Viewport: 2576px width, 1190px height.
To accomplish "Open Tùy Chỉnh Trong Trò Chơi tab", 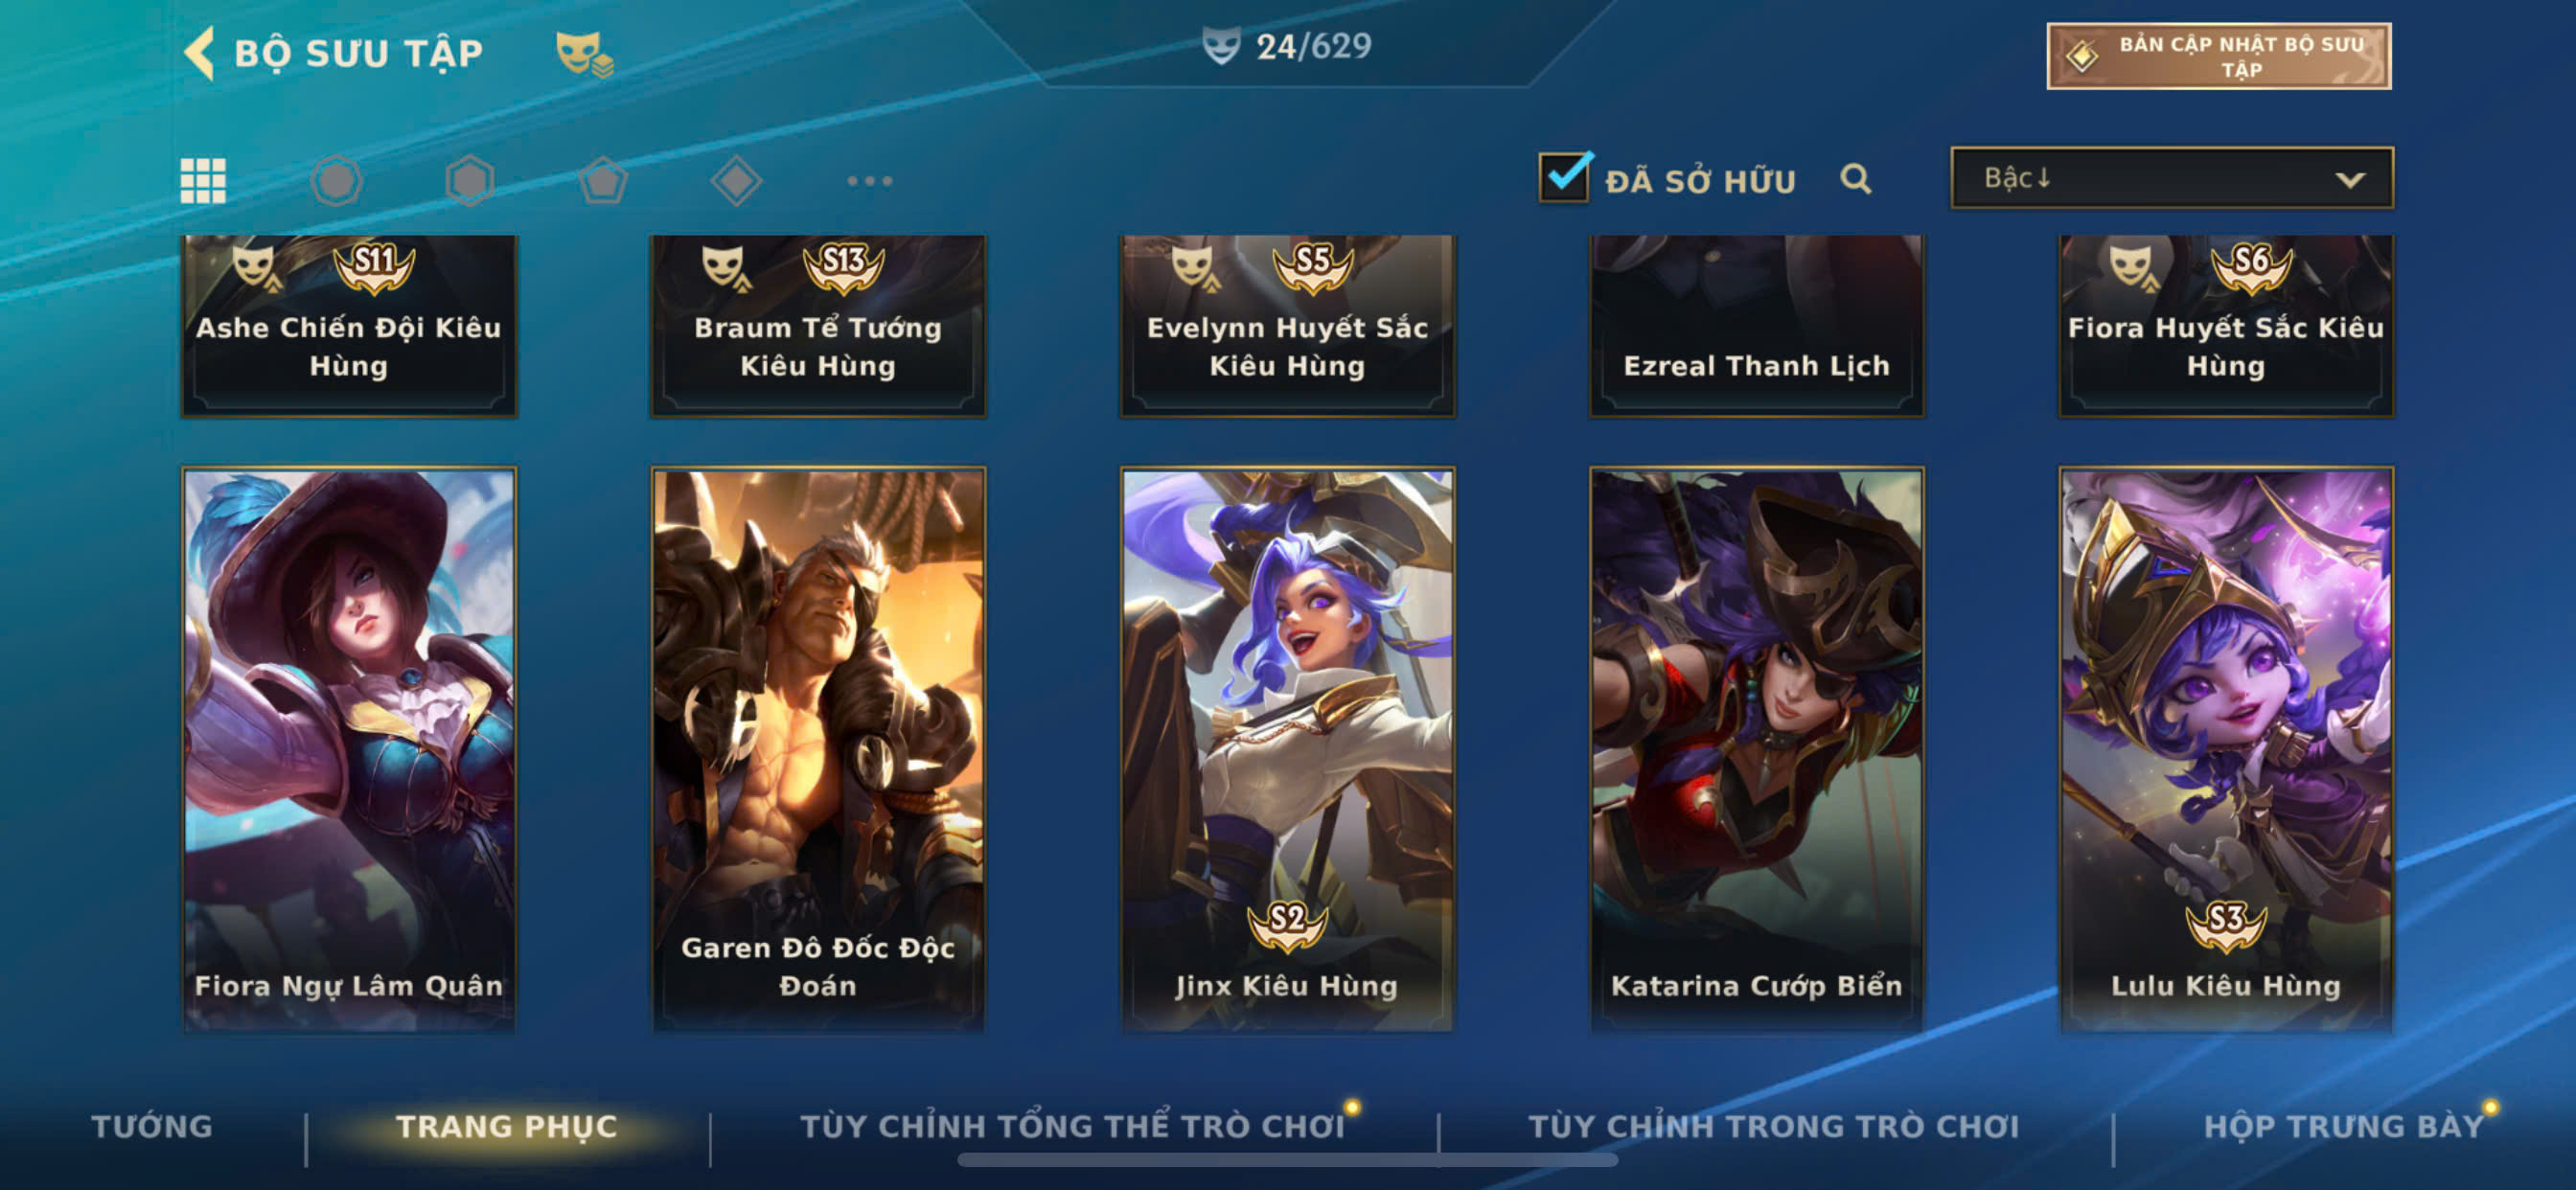I will 1773,1126.
